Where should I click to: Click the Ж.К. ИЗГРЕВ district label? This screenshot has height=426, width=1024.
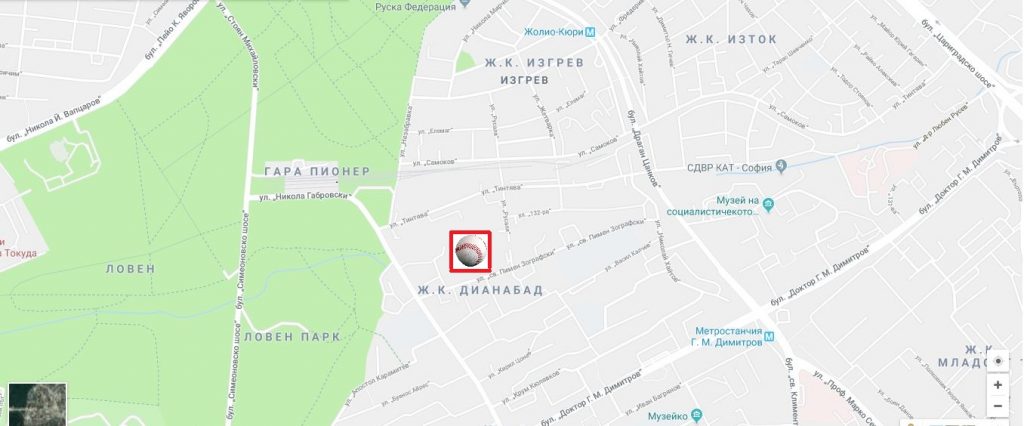(x=534, y=63)
